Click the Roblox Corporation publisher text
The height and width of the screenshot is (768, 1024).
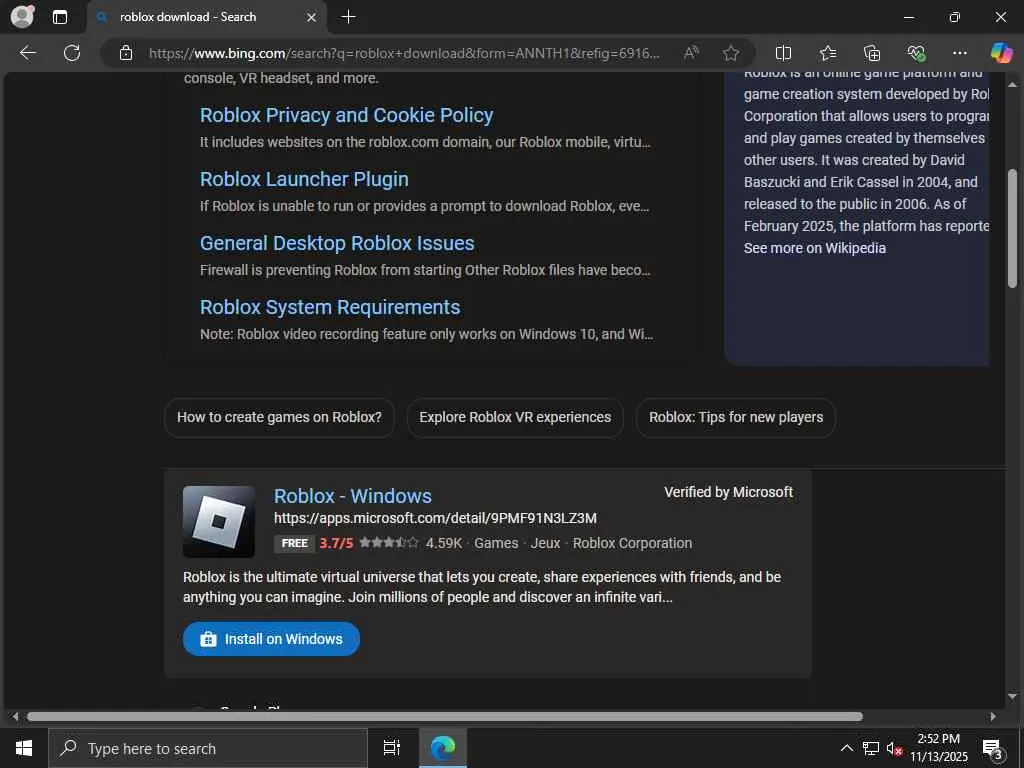coord(632,543)
